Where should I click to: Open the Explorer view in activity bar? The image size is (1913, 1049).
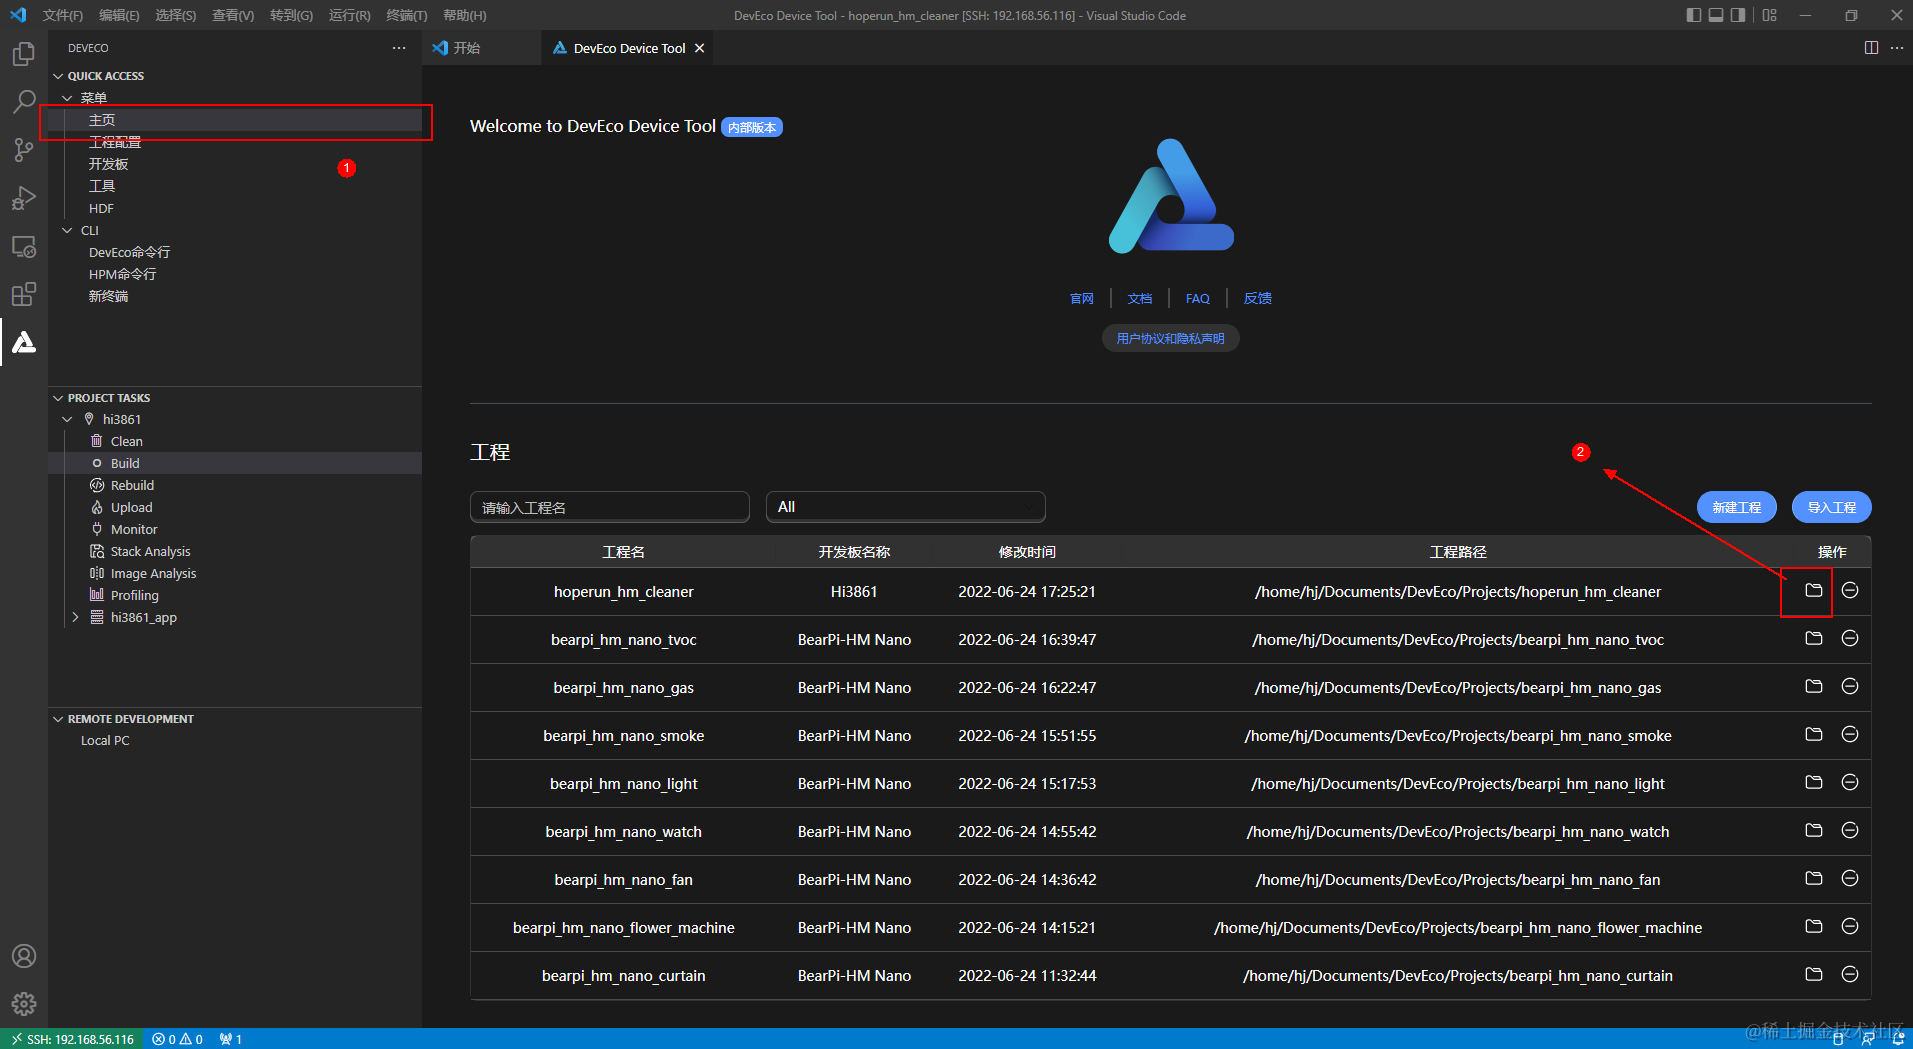tap(24, 54)
